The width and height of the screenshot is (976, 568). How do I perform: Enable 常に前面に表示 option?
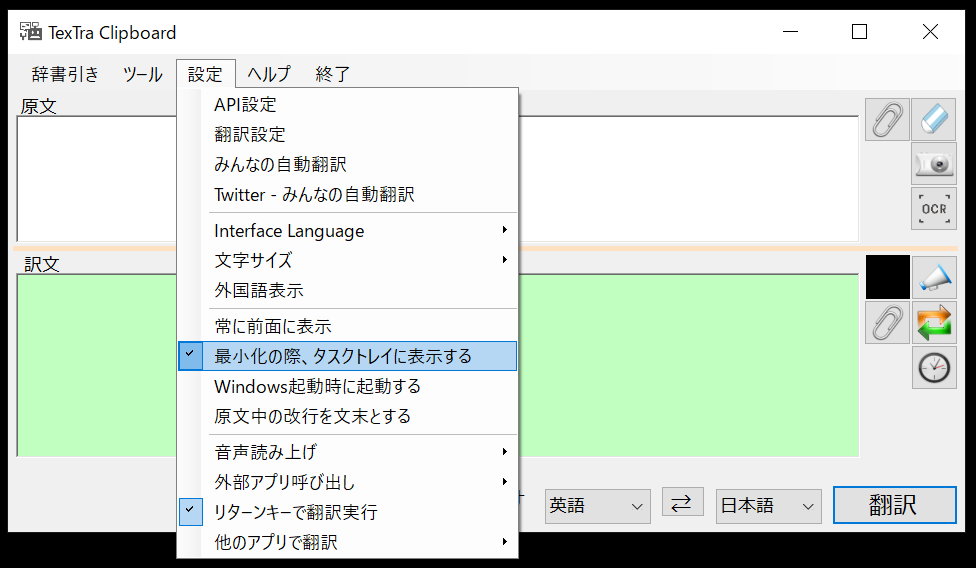pyautogui.click(x=347, y=326)
